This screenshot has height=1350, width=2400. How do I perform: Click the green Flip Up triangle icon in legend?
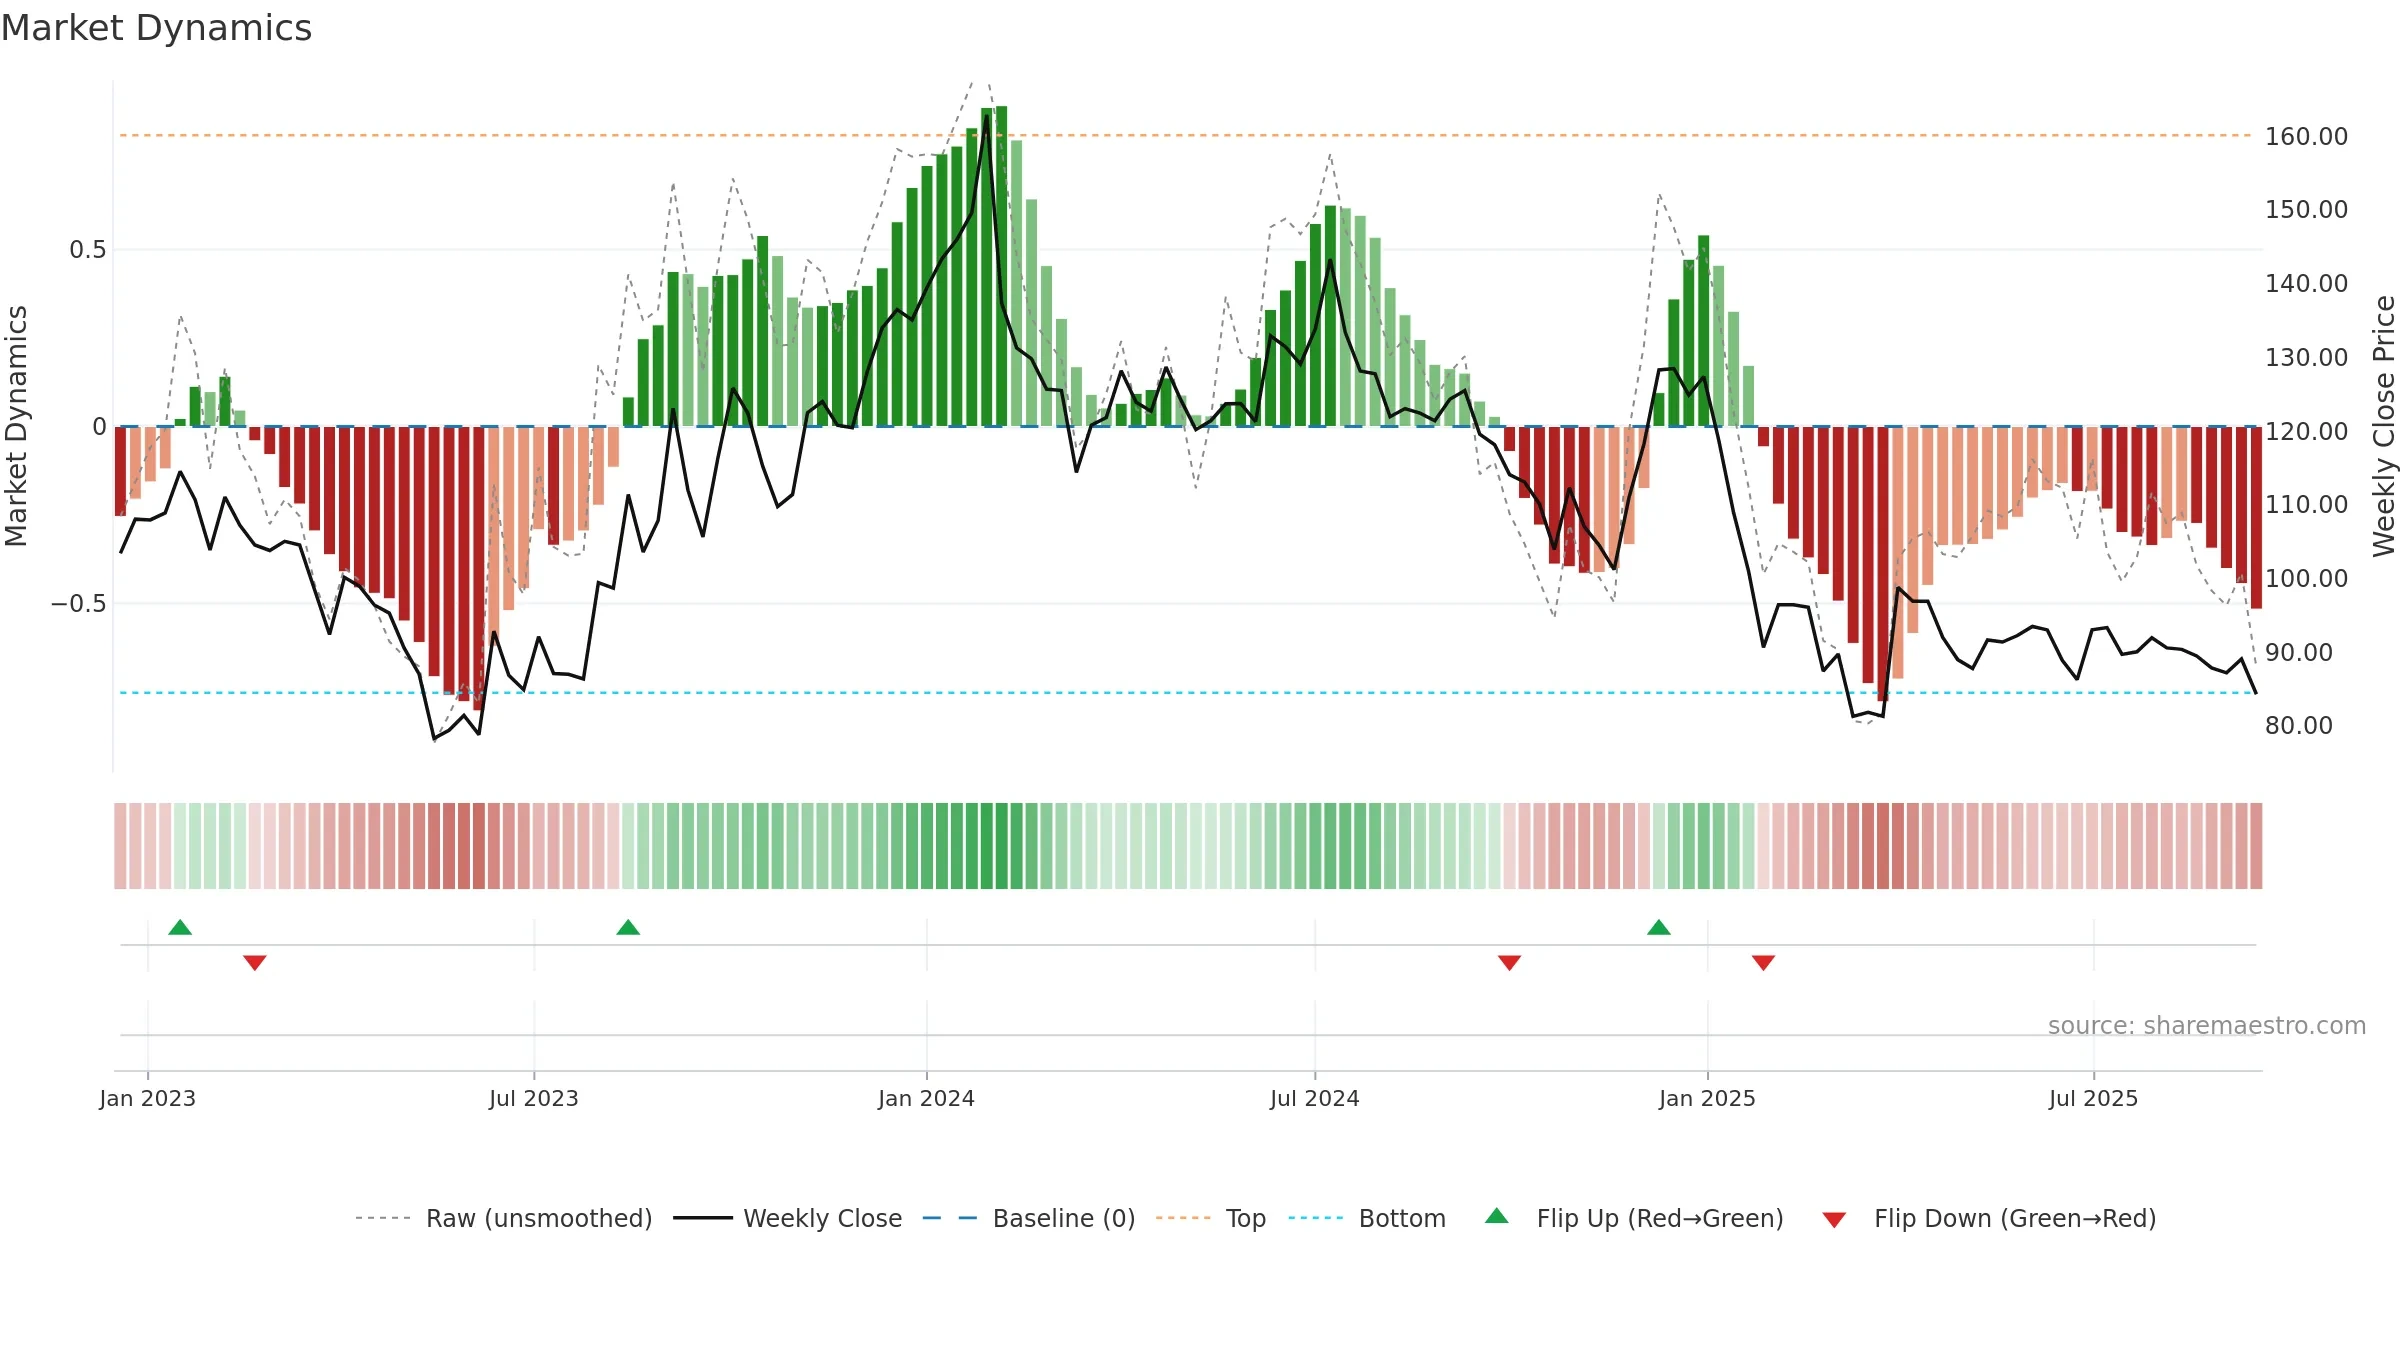coord(1497,1216)
